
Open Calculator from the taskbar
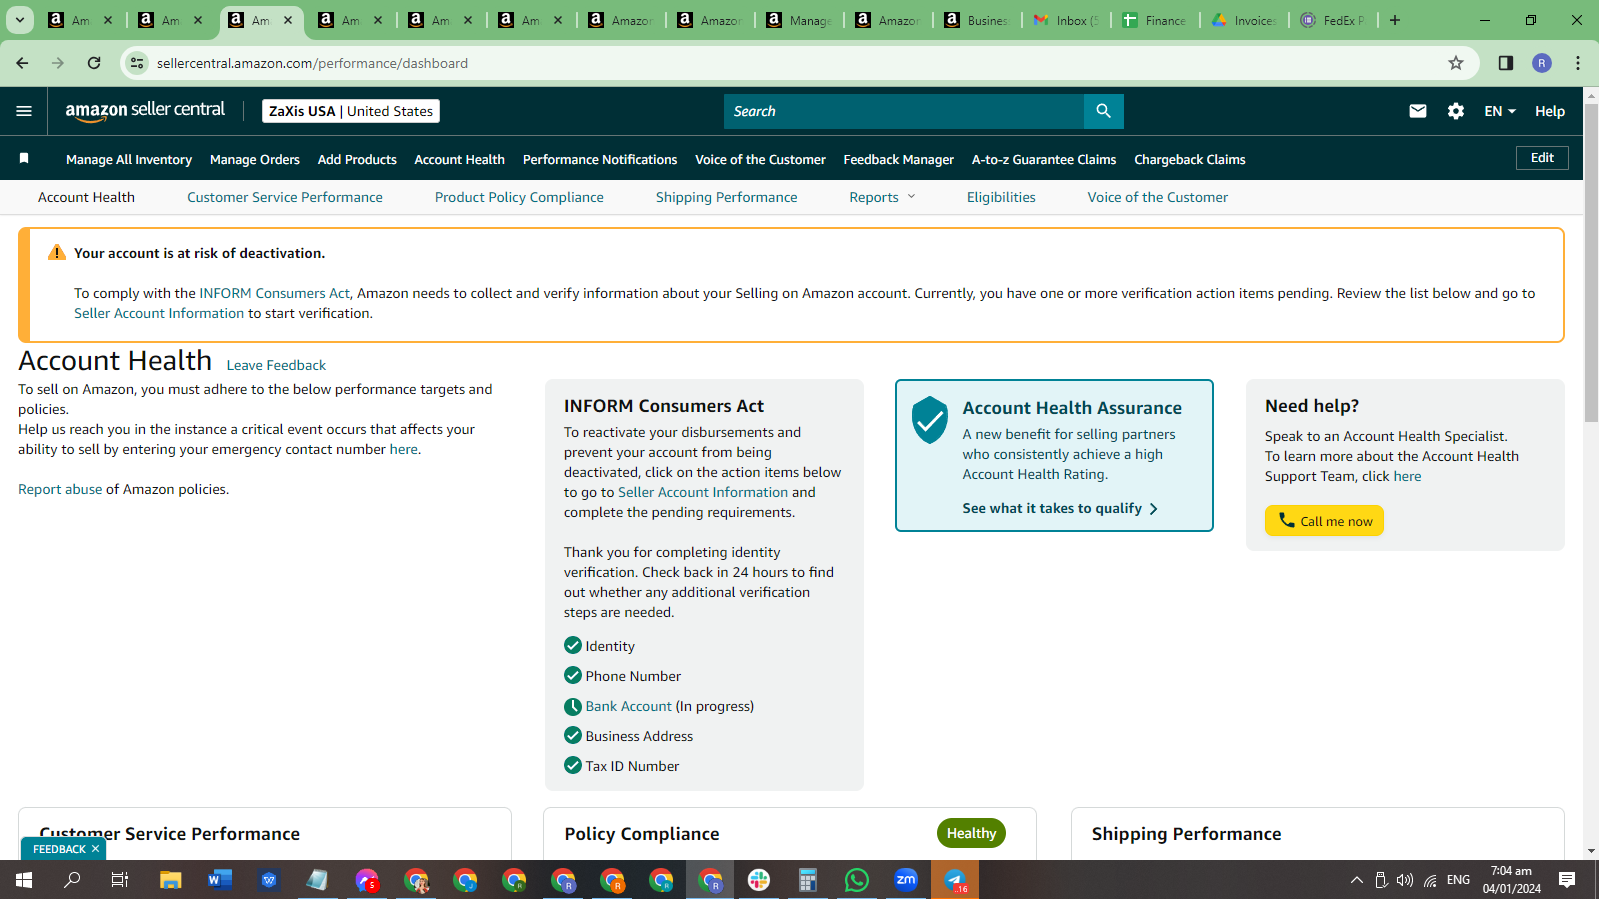pos(808,880)
